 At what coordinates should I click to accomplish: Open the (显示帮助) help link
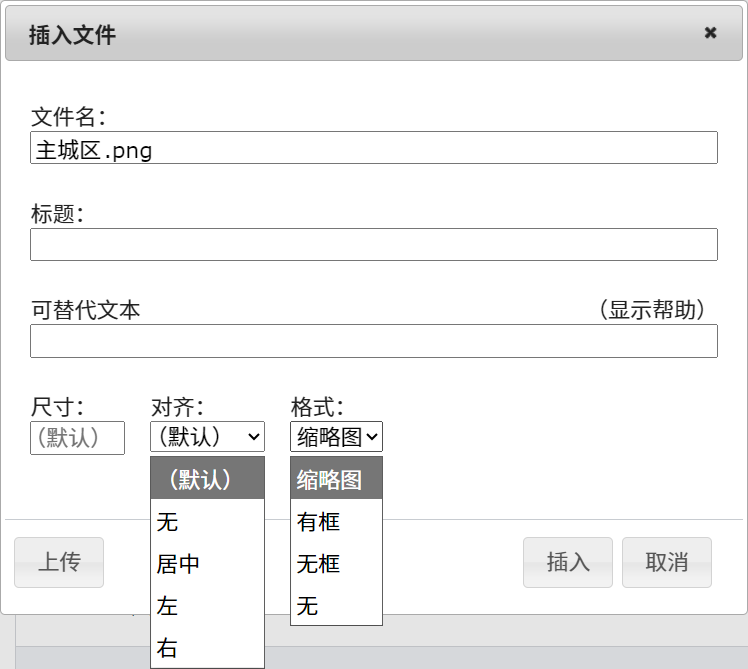tap(652, 310)
